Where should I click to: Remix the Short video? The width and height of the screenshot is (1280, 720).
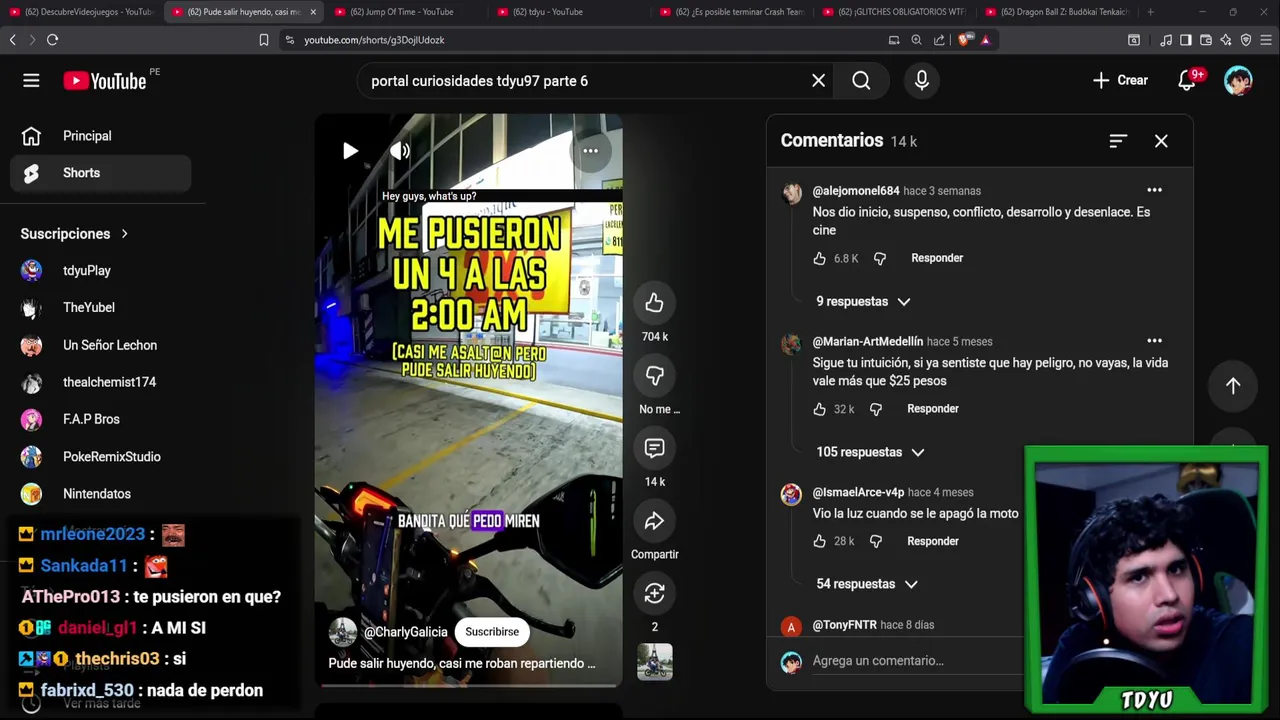(654, 593)
